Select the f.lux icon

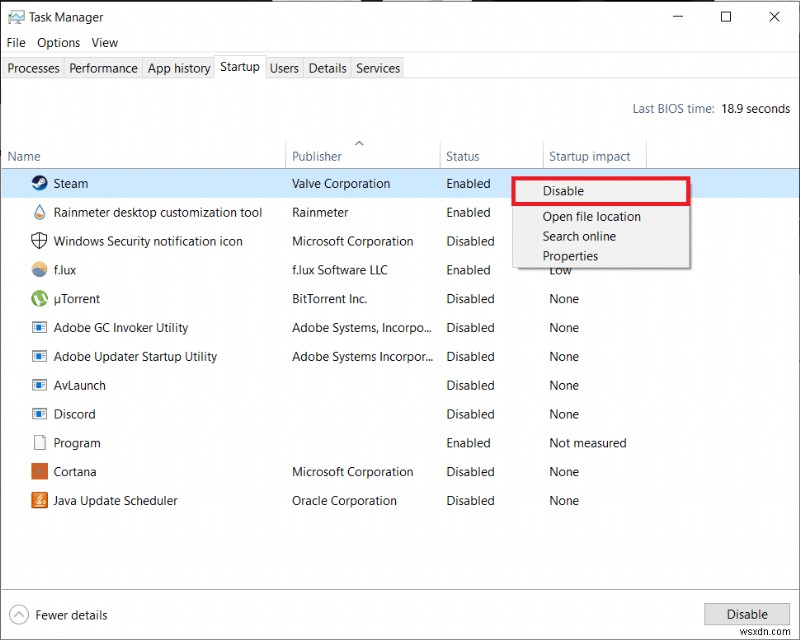tap(37, 270)
